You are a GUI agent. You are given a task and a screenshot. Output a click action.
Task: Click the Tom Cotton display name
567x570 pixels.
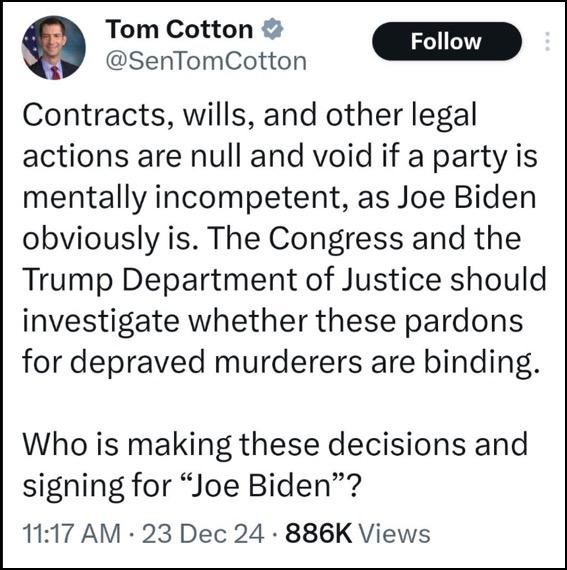click(179, 29)
